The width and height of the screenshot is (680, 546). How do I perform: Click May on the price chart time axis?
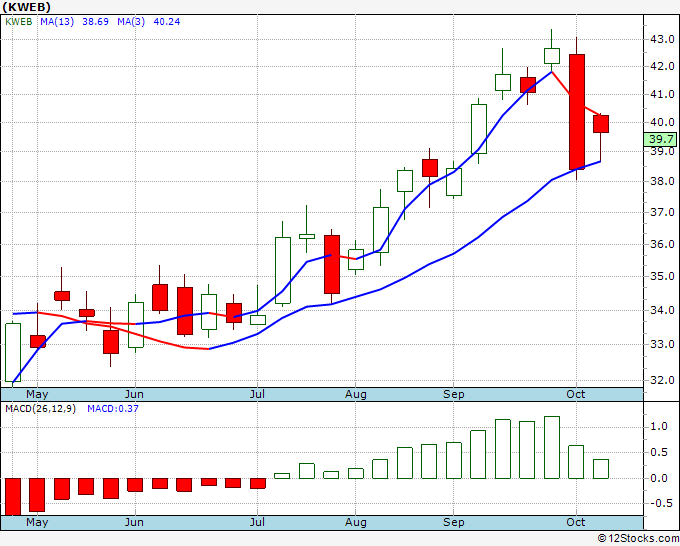(x=37, y=394)
